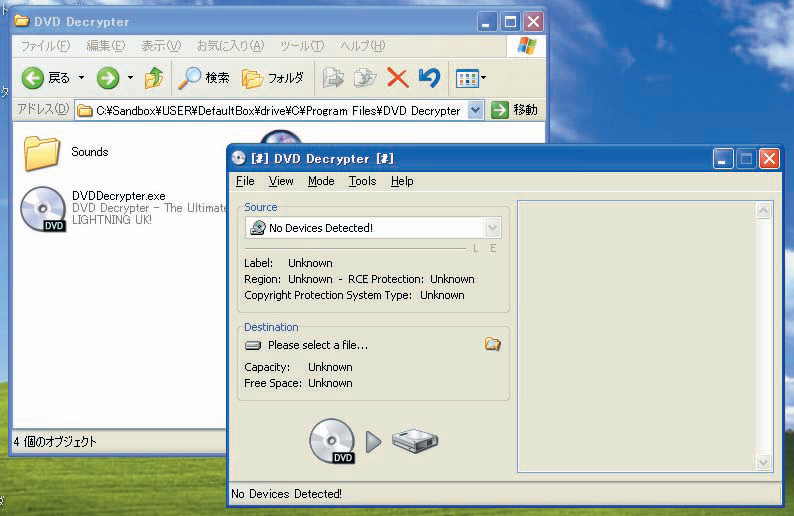
Task: Open the Back button history dropdown arrow
Action: tap(82, 78)
